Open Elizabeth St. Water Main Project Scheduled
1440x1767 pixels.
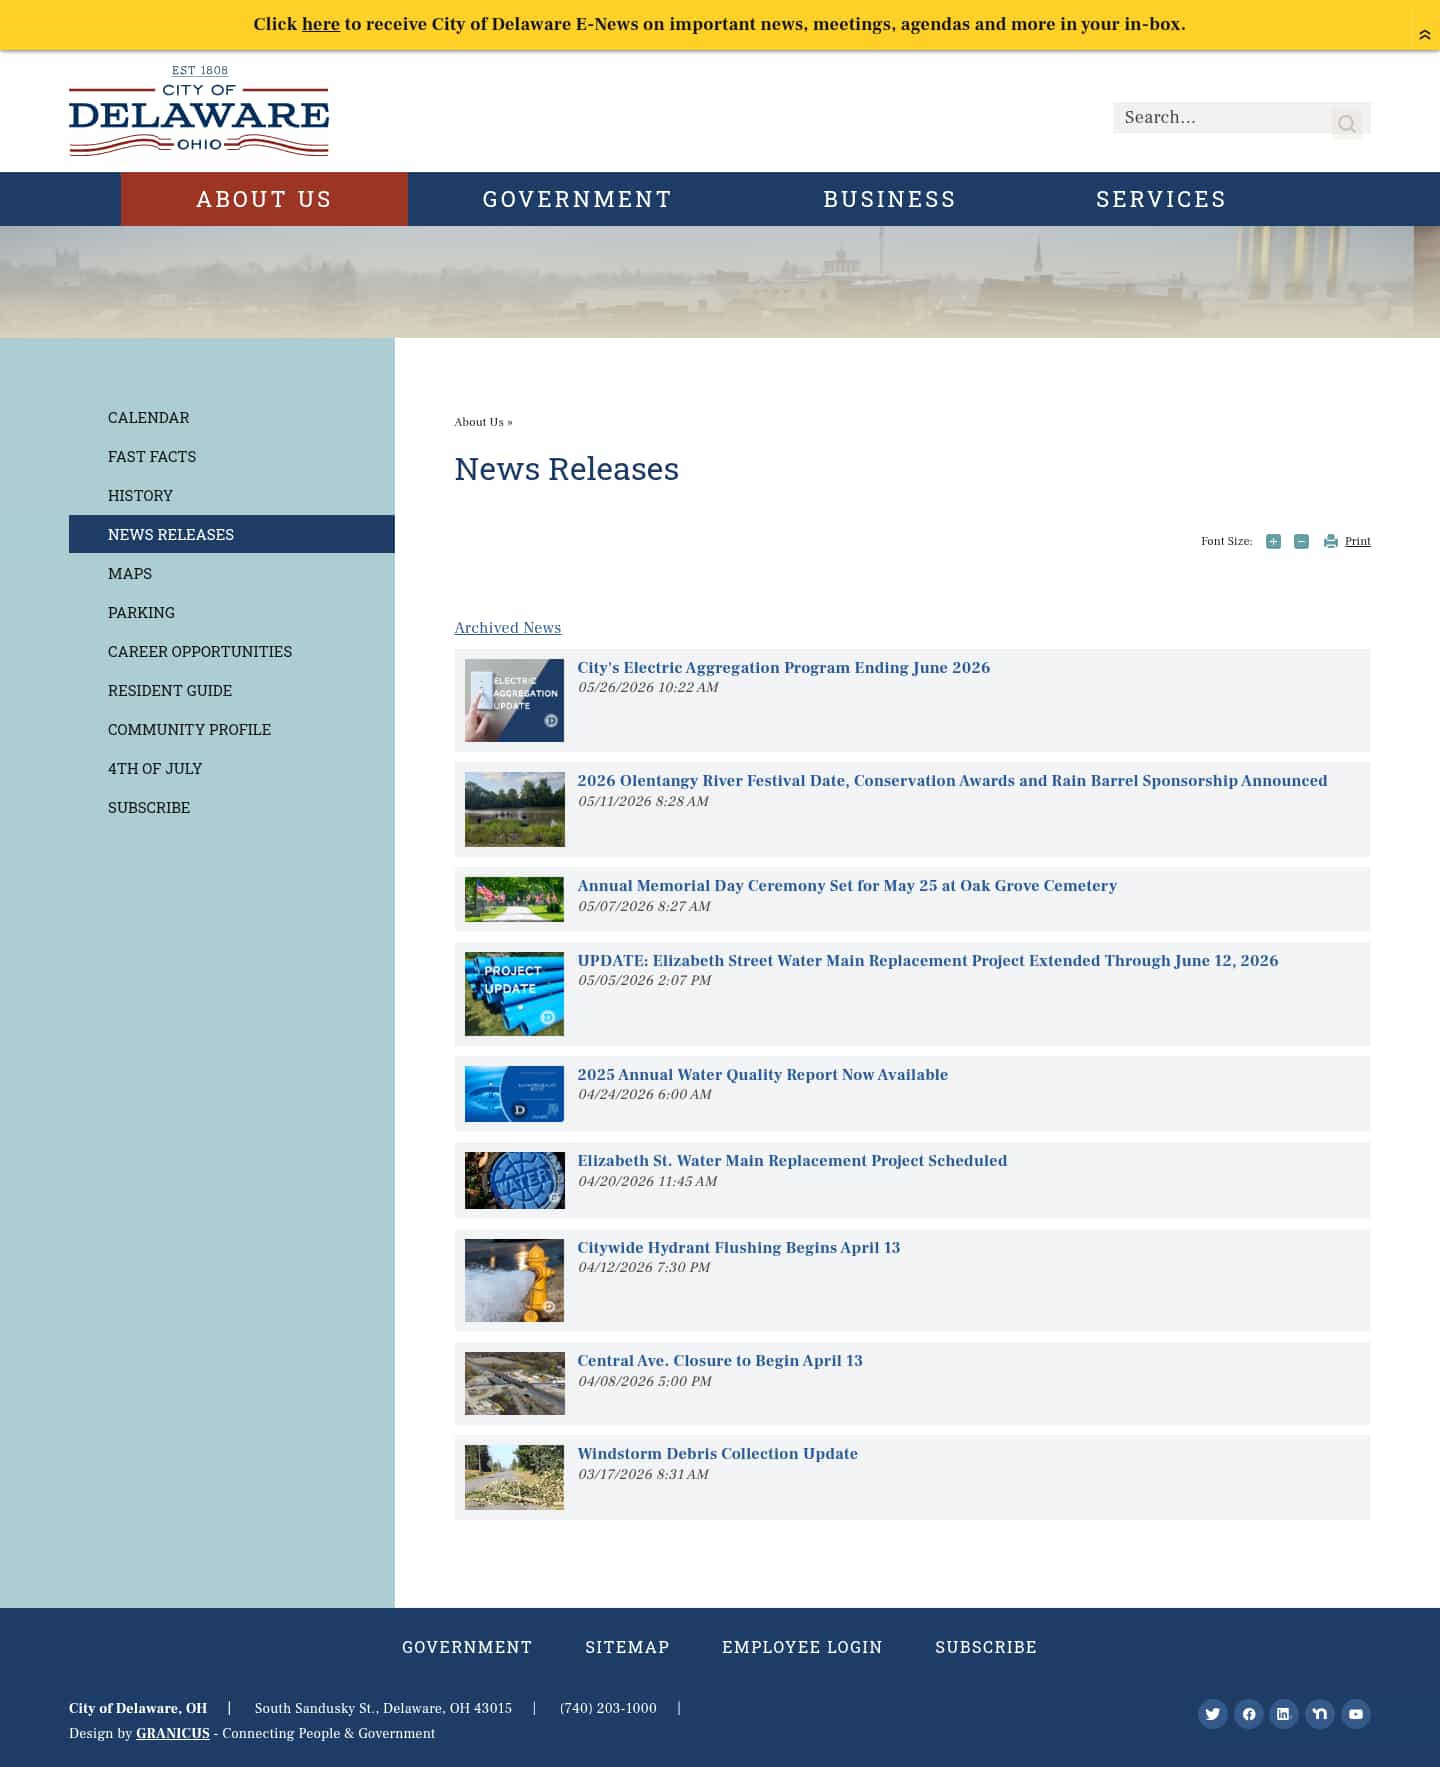[x=792, y=1160]
